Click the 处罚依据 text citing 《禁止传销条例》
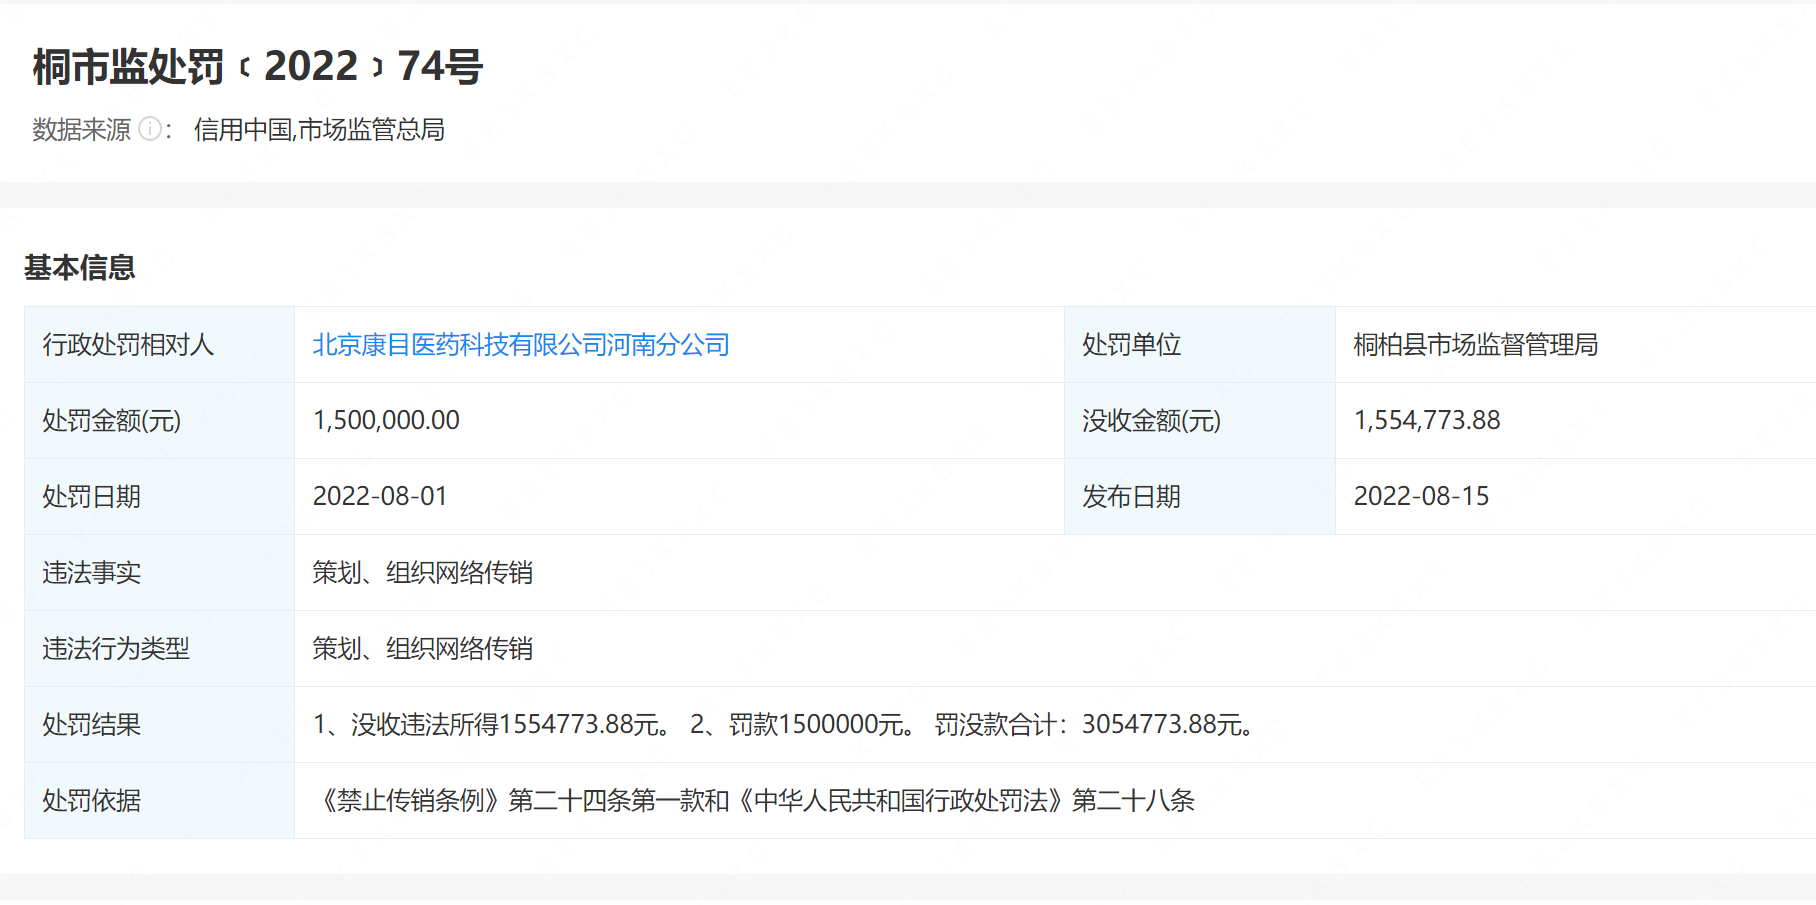The image size is (1816, 905). [755, 801]
